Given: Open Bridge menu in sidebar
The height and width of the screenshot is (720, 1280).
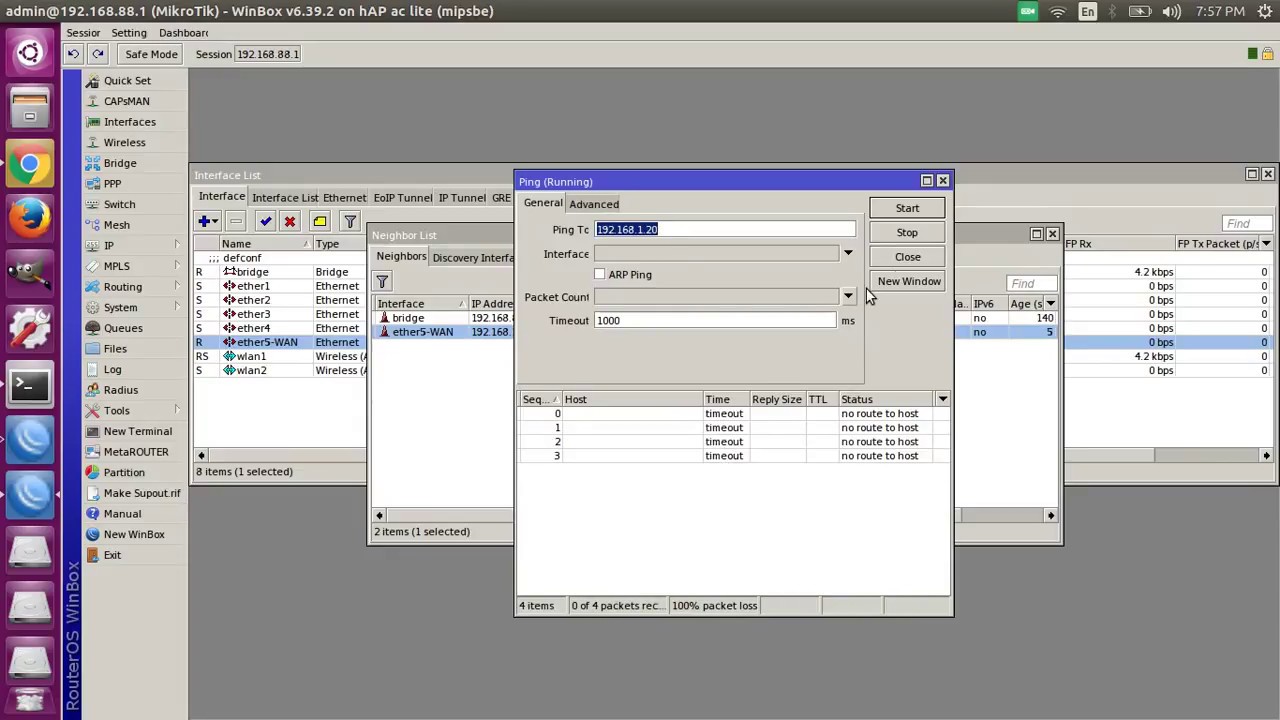Looking at the screenshot, I should [120, 163].
